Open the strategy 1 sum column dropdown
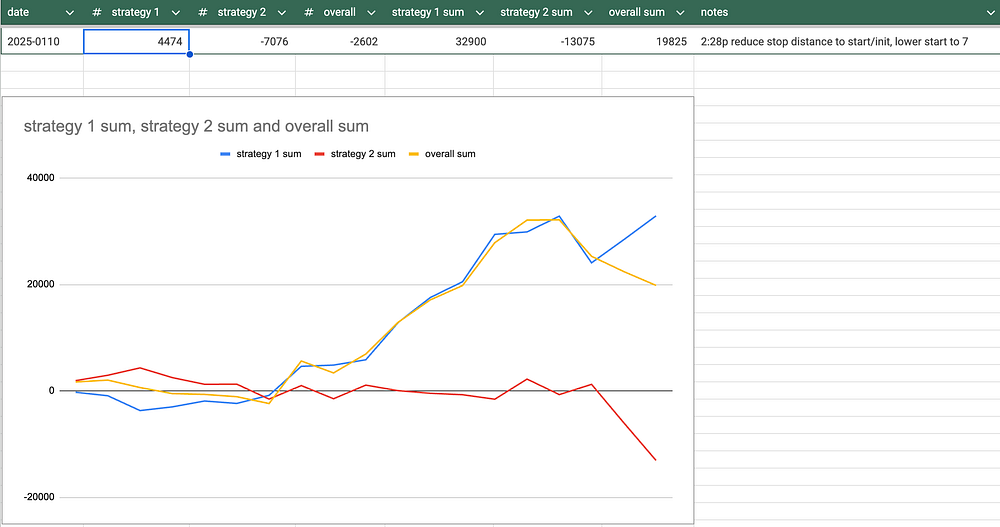1000x527 pixels. pos(480,13)
